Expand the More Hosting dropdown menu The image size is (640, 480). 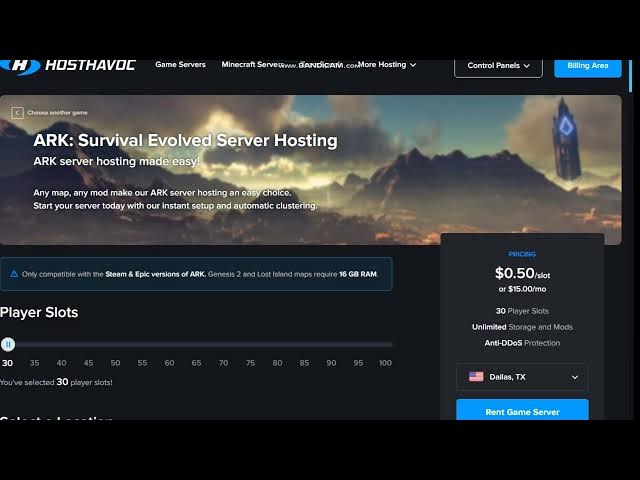(x=387, y=64)
